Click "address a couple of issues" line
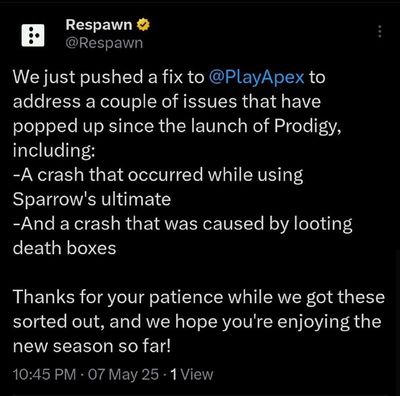Image resolution: width=400 pixels, height=396 pixels. click(167, 102)
